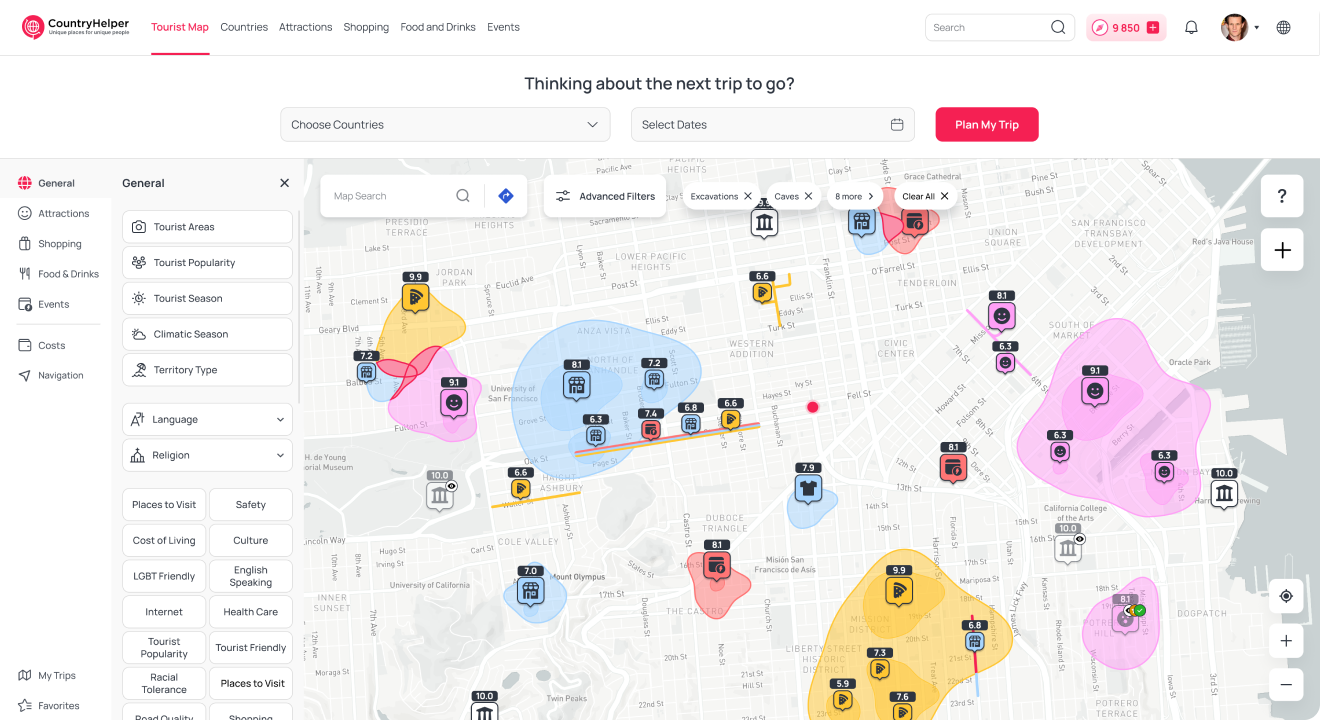Open the Choose Countries dropdown
The image size is (1320, 720).
[x=445, y=125]
